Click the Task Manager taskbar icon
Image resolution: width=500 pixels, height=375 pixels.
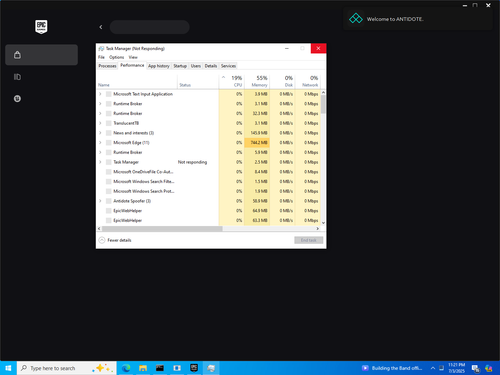click(x=211, y=368)
